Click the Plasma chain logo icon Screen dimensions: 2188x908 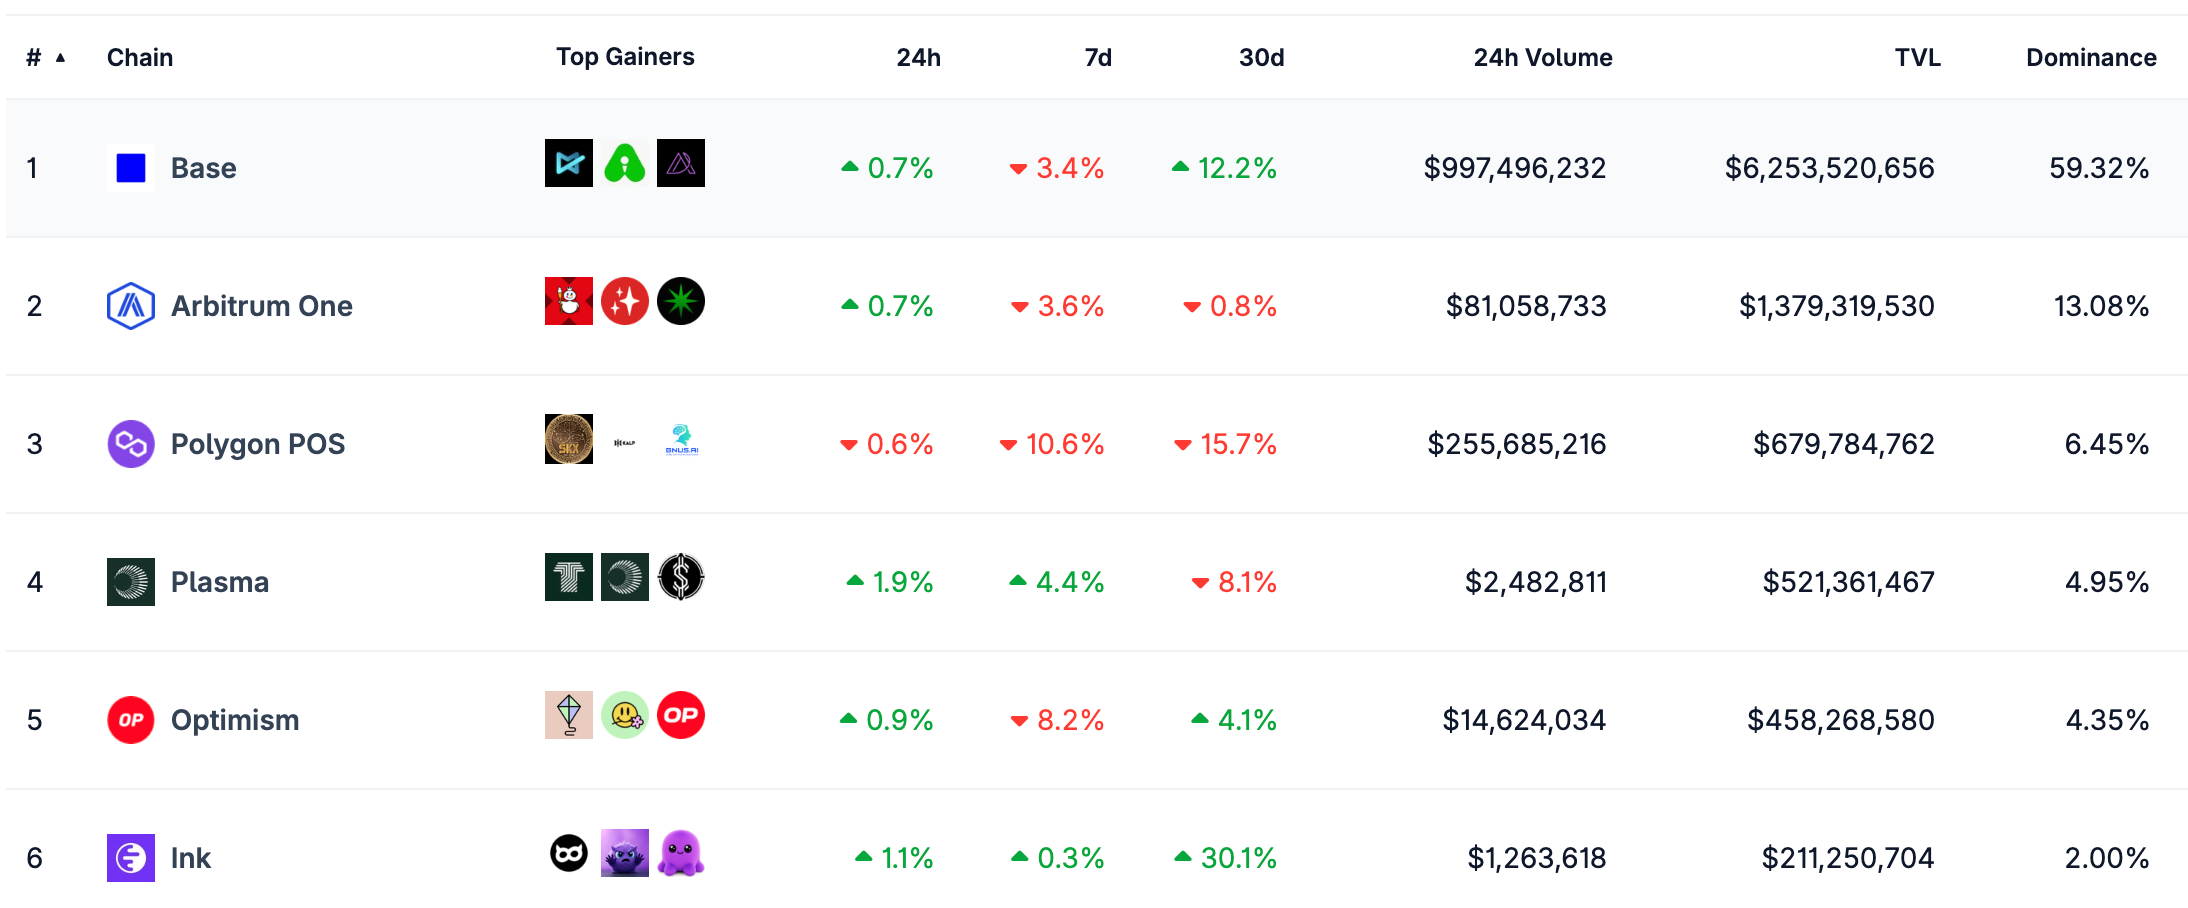pyautogui.click(x=131, y=582)
